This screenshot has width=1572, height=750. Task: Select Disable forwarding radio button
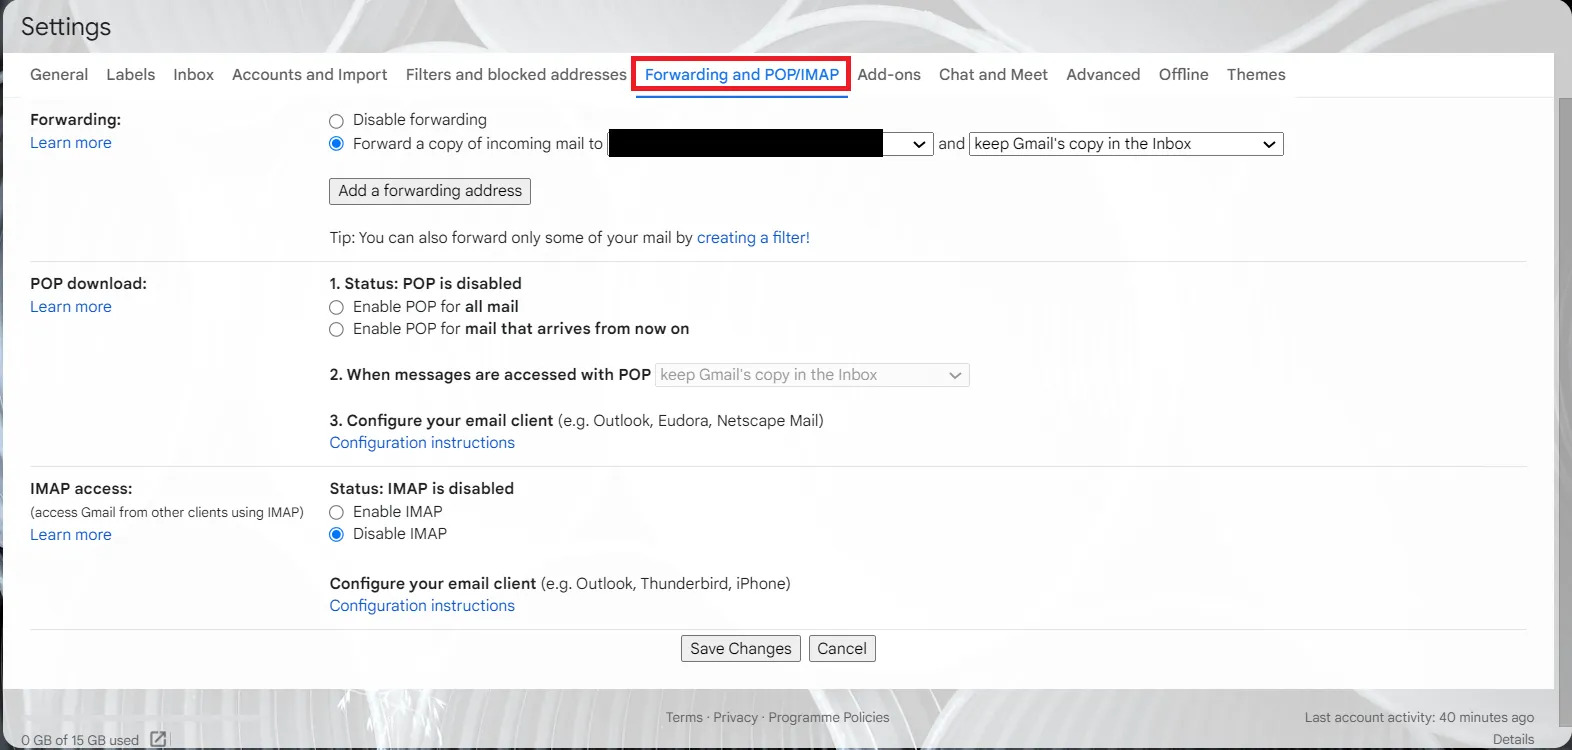pyautogui.click(x=336, y=121)
